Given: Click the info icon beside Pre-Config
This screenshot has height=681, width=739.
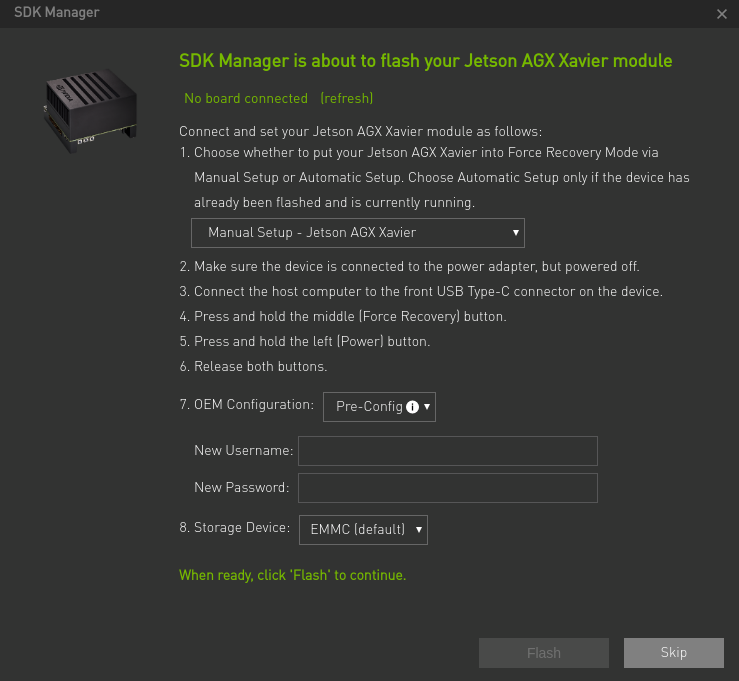Looking at the screenshot, I should pyautogui.click(x=412, y=407).
